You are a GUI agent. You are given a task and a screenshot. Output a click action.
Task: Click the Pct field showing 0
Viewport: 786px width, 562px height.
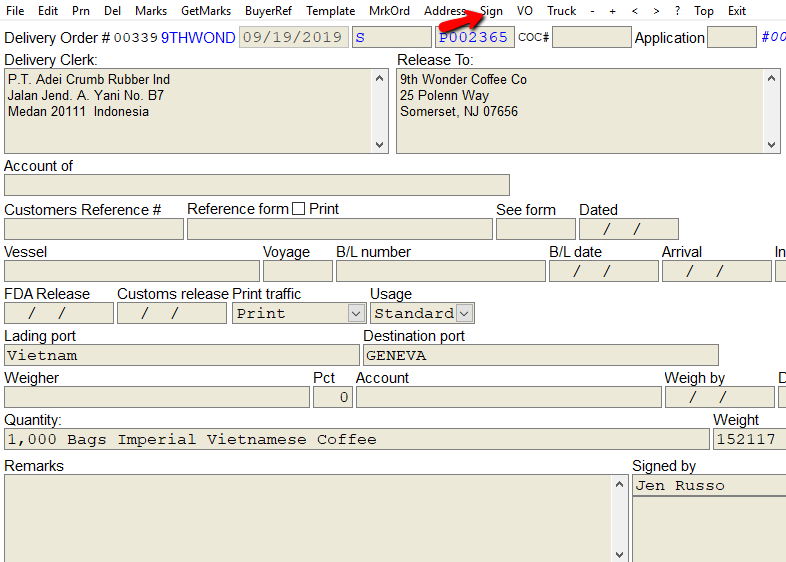(x=333, y=397)
